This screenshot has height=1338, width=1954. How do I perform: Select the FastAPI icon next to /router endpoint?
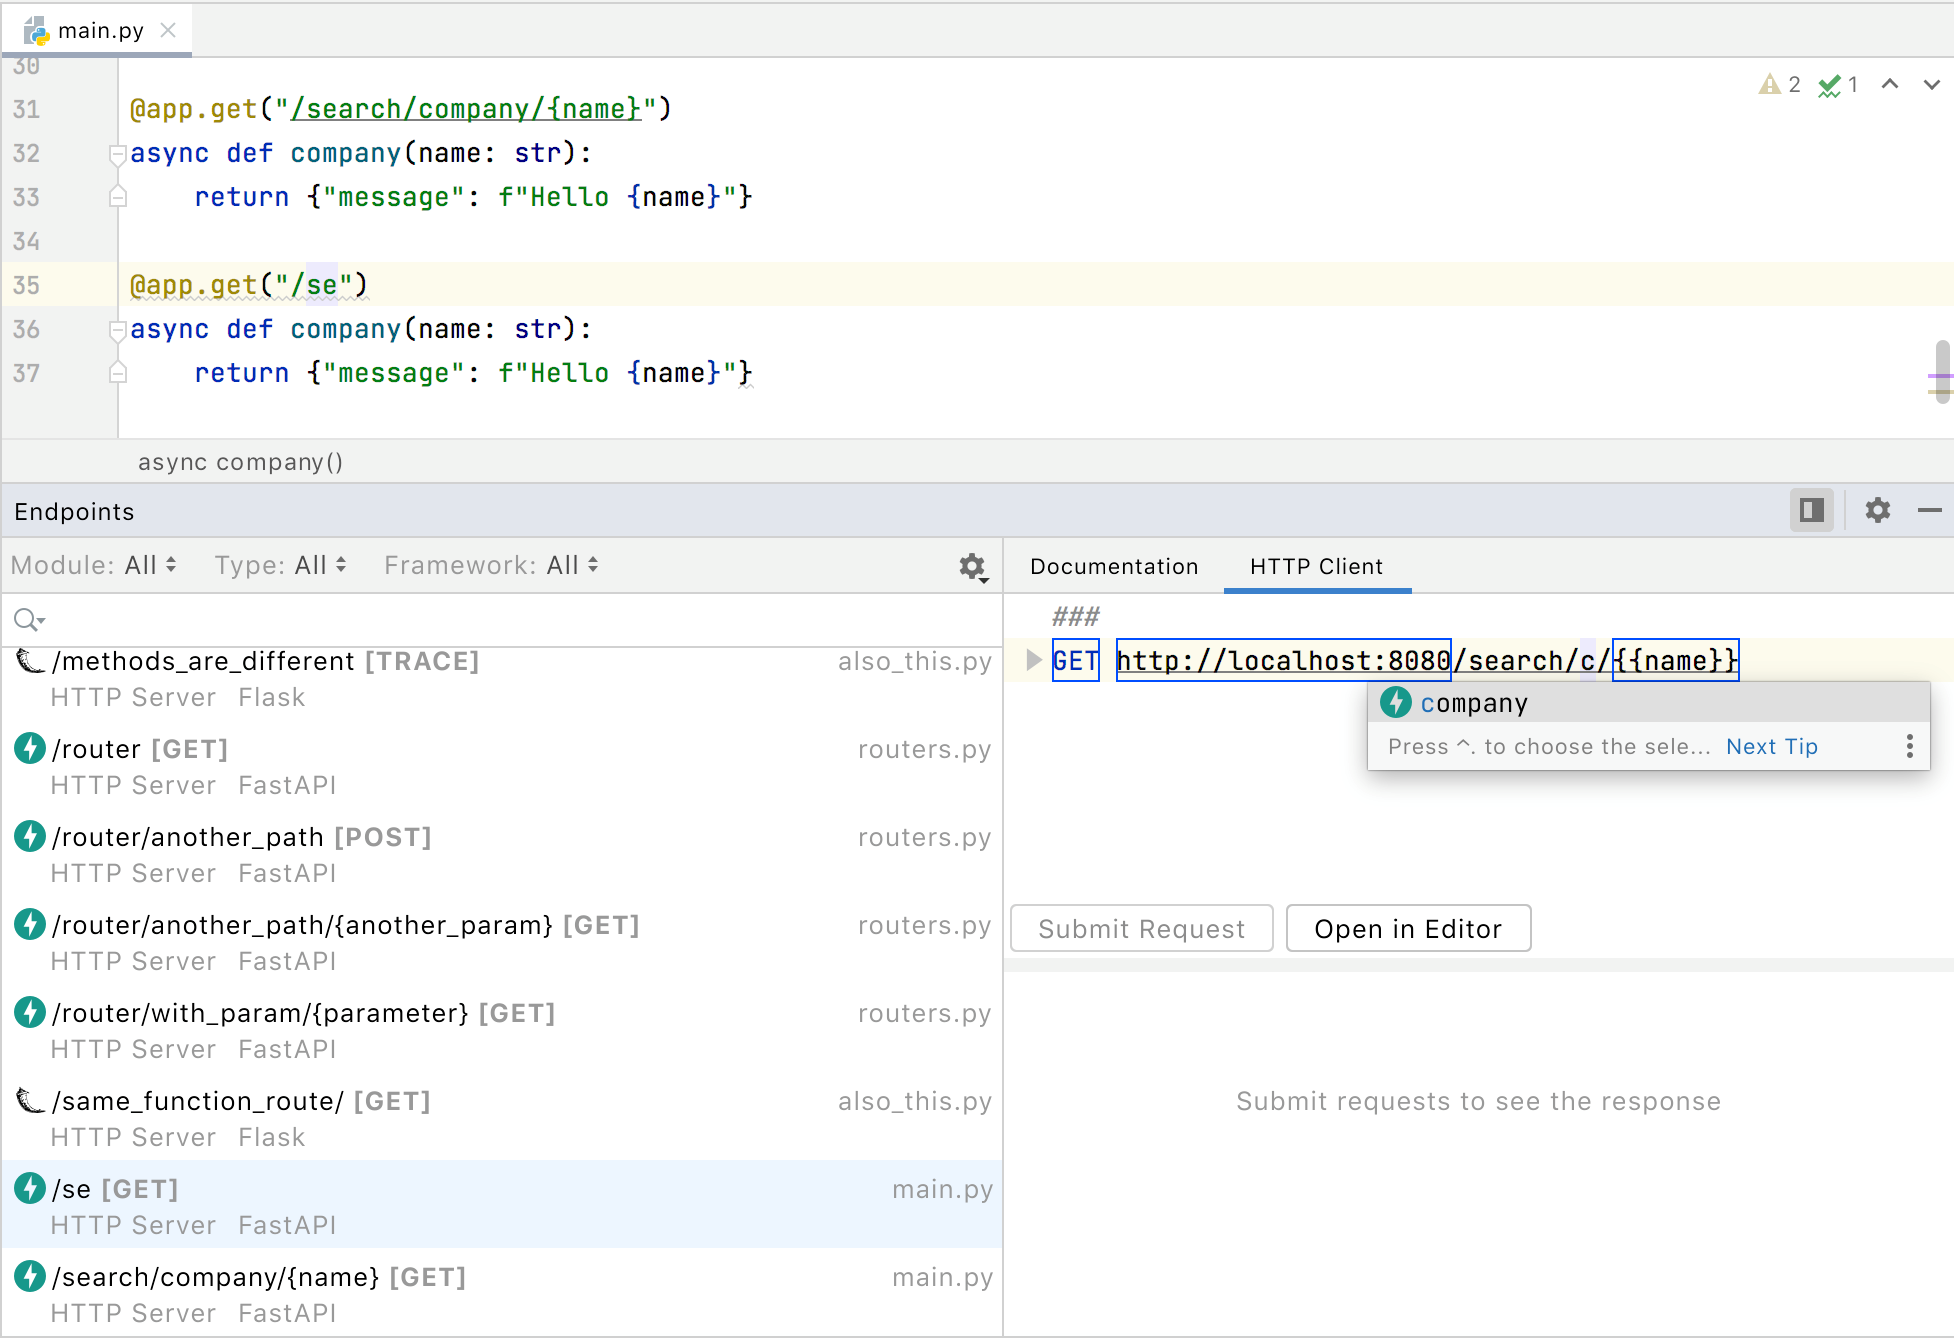(29, 747)
